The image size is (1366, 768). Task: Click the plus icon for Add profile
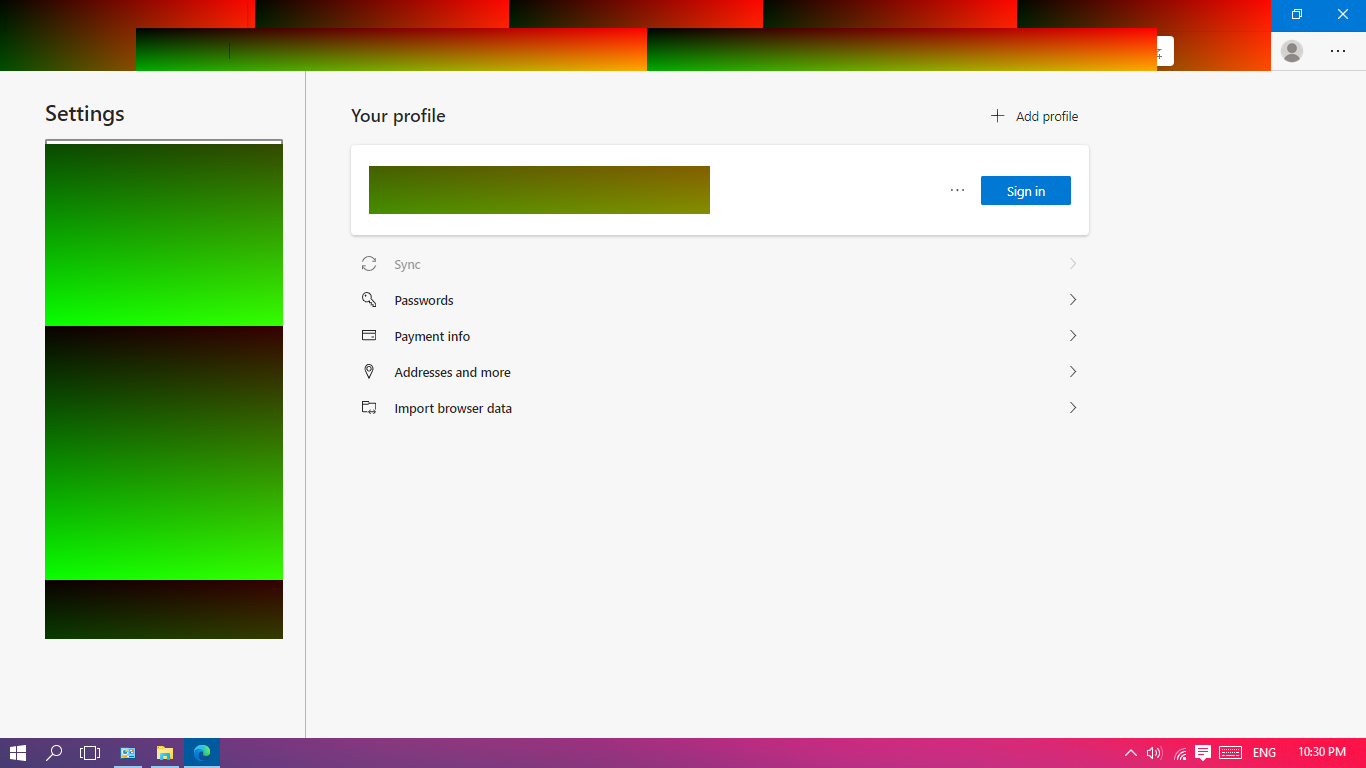[x=997, y=116]
